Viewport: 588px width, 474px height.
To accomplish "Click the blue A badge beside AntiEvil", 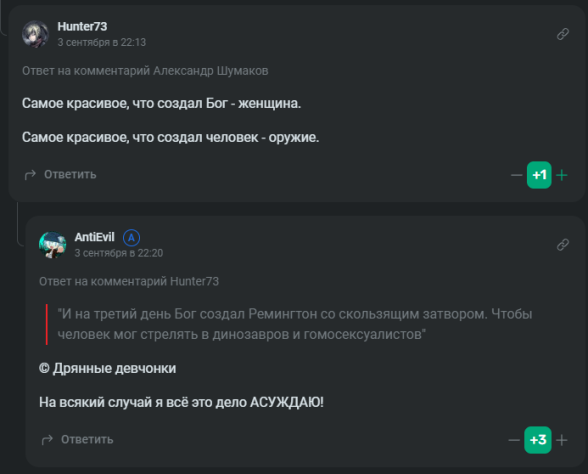I will tap(131, 237).
